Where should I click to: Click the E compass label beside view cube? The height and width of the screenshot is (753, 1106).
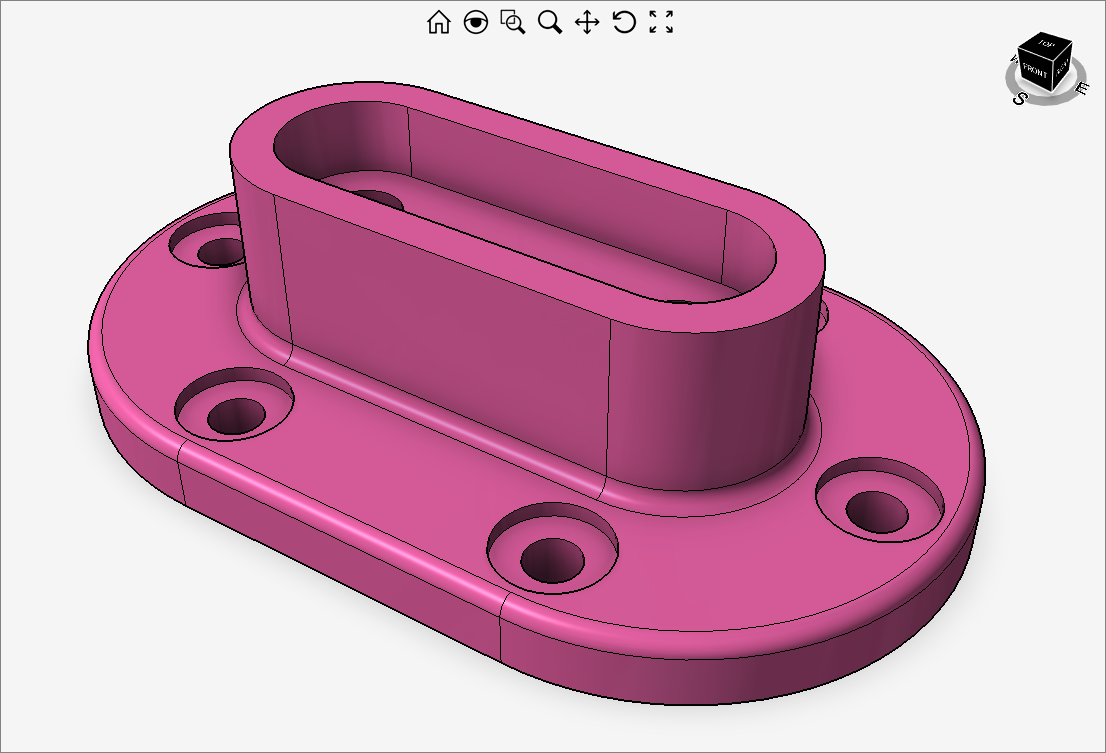pos(1084,90)
